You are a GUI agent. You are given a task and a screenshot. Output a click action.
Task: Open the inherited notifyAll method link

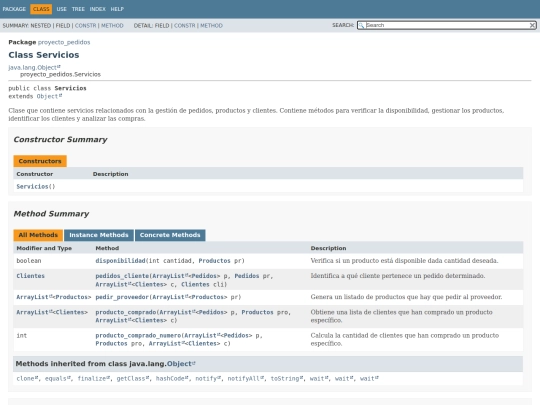[246, 378]
